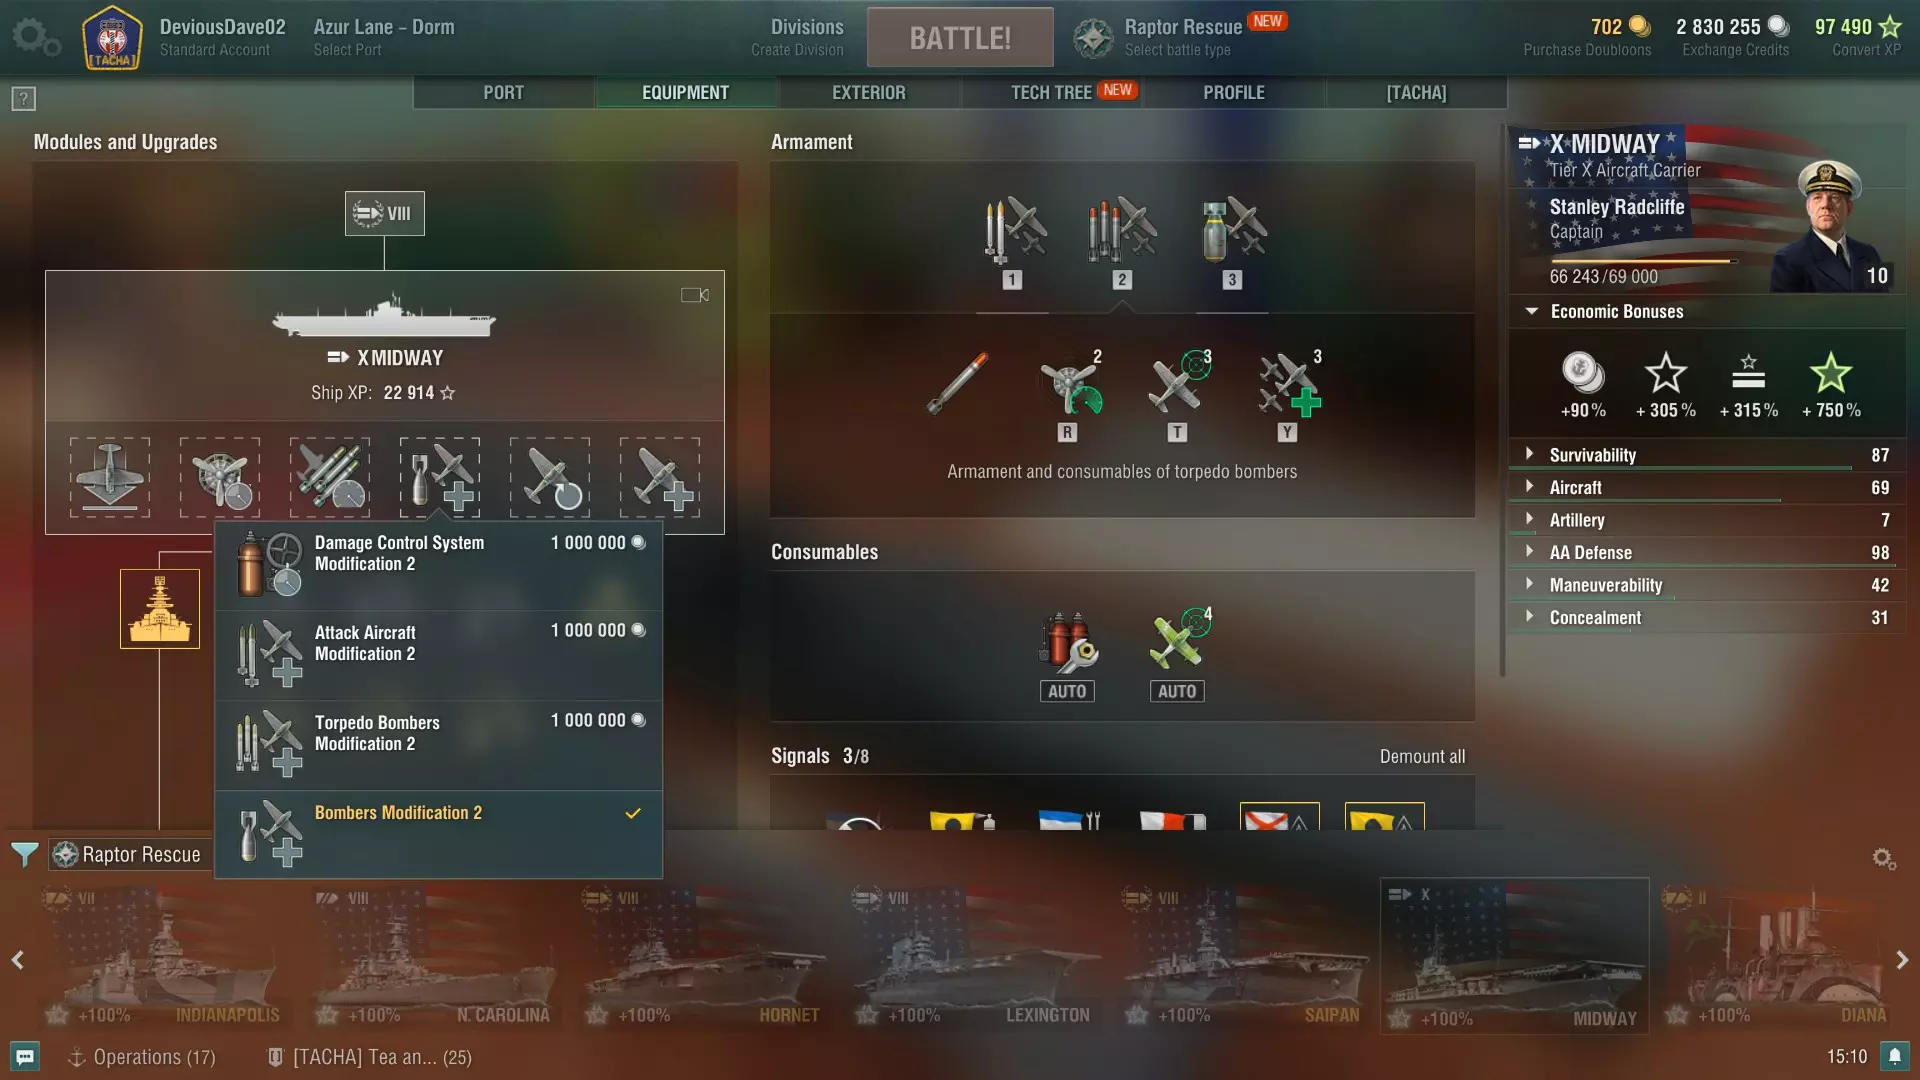Viewport: 1920px width, 1080px height.
Task: Choose Torpedo Bombers Modification 2 upgrade
Action: [x=438, y=744]
